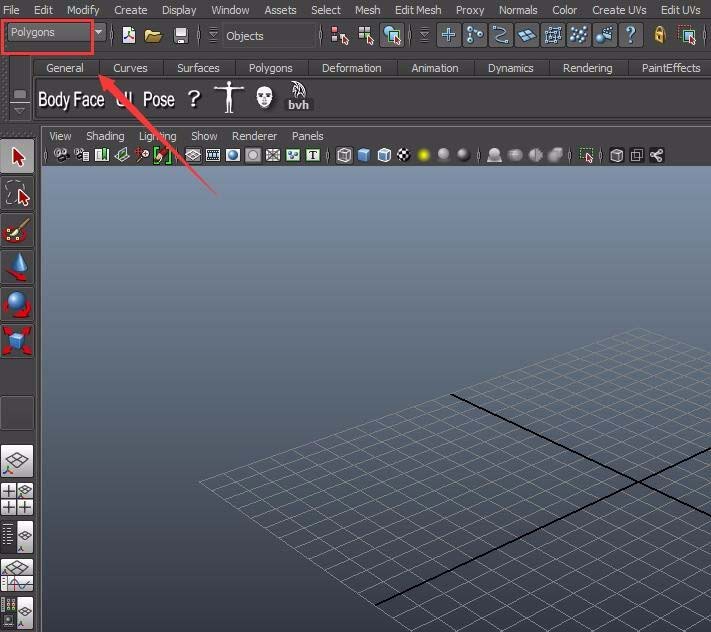Open camera attributes from panel toolbar

82,155
